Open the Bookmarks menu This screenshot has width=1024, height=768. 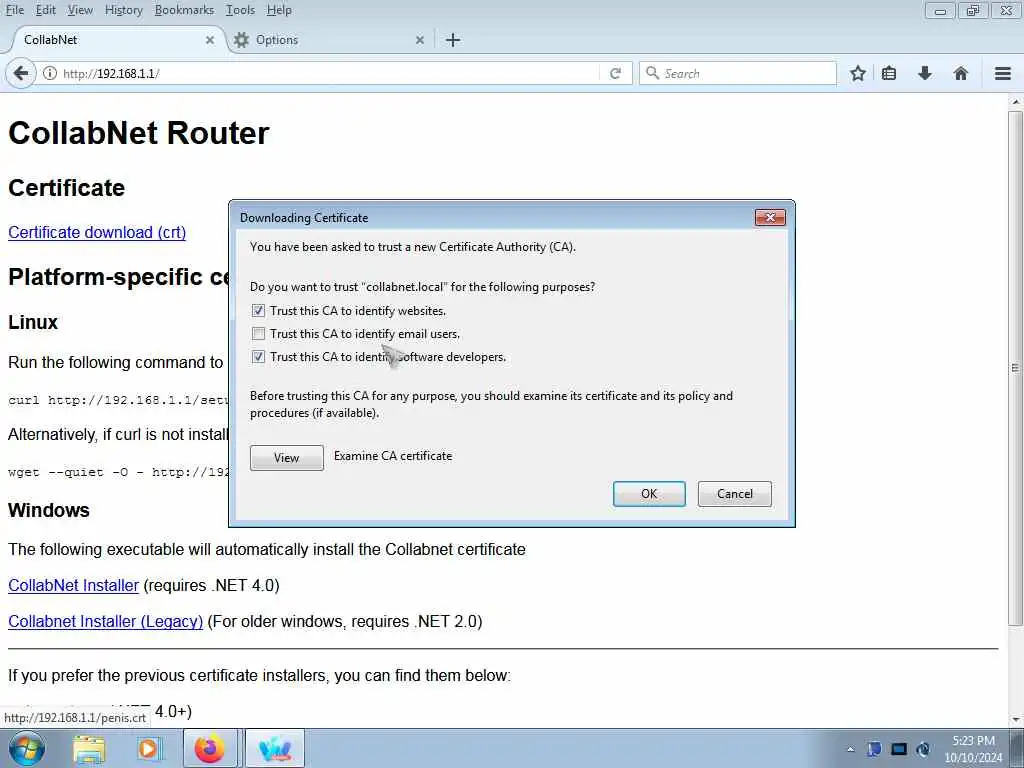tap(184, 10)
